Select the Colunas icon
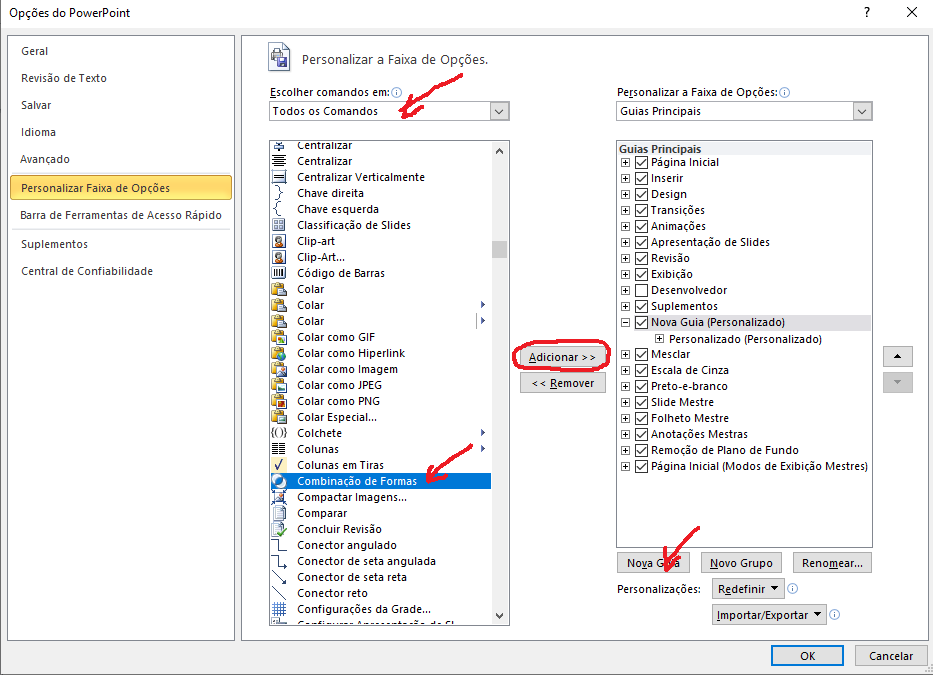This screenshot has height=675, width=933. [x=278, y=449]
